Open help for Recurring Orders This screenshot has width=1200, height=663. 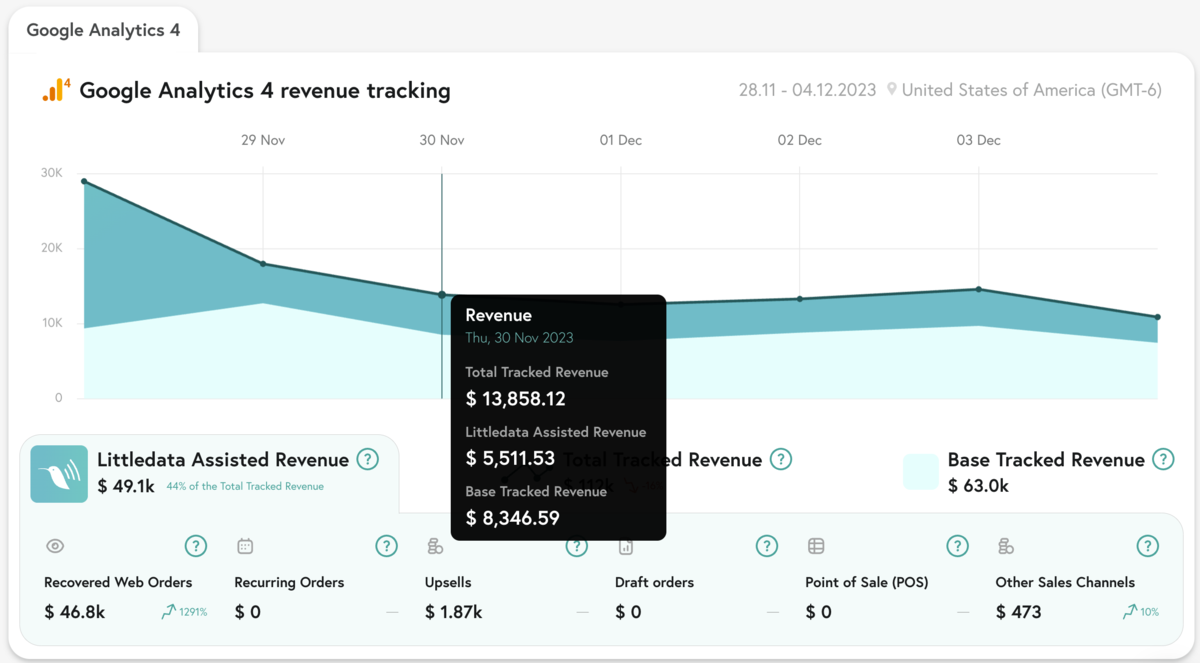pyautogui.click(x=386, y=546)
